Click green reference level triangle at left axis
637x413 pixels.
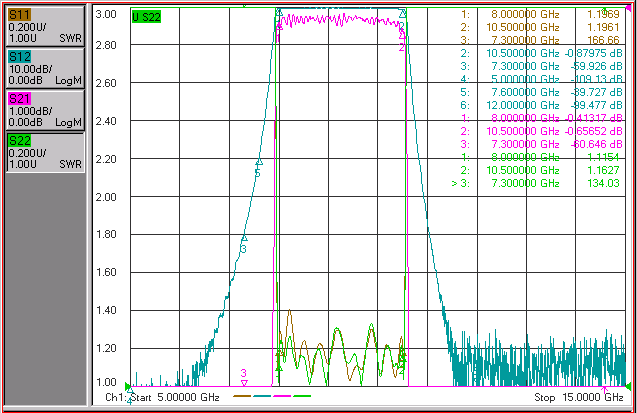pos(128,386)
